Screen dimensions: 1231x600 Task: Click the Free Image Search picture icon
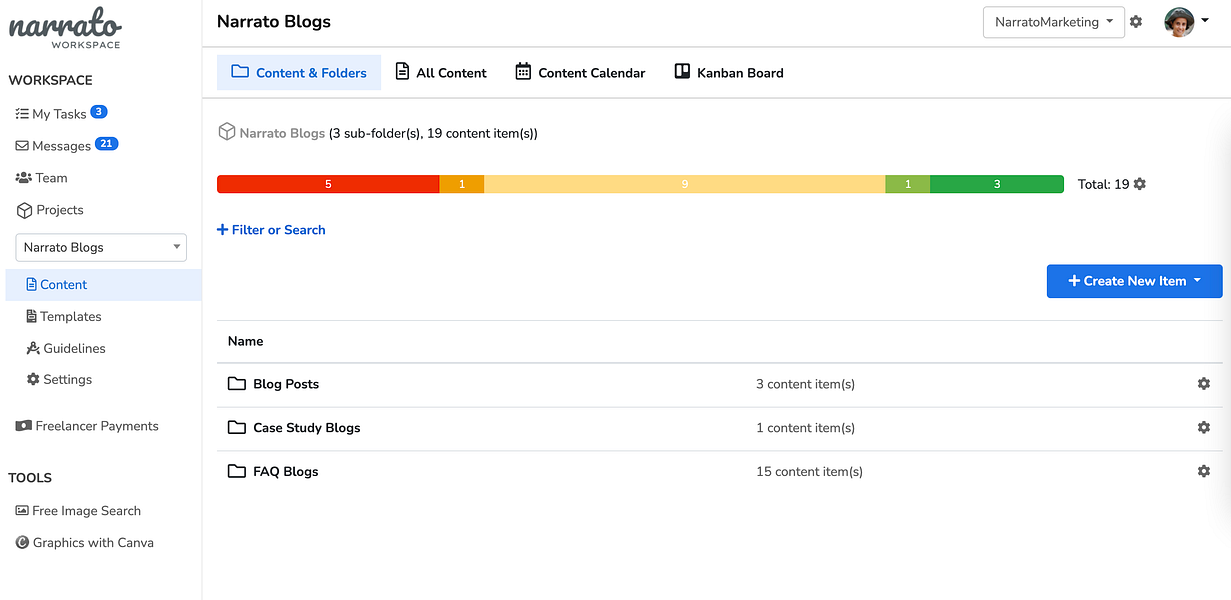click(22, 511)
